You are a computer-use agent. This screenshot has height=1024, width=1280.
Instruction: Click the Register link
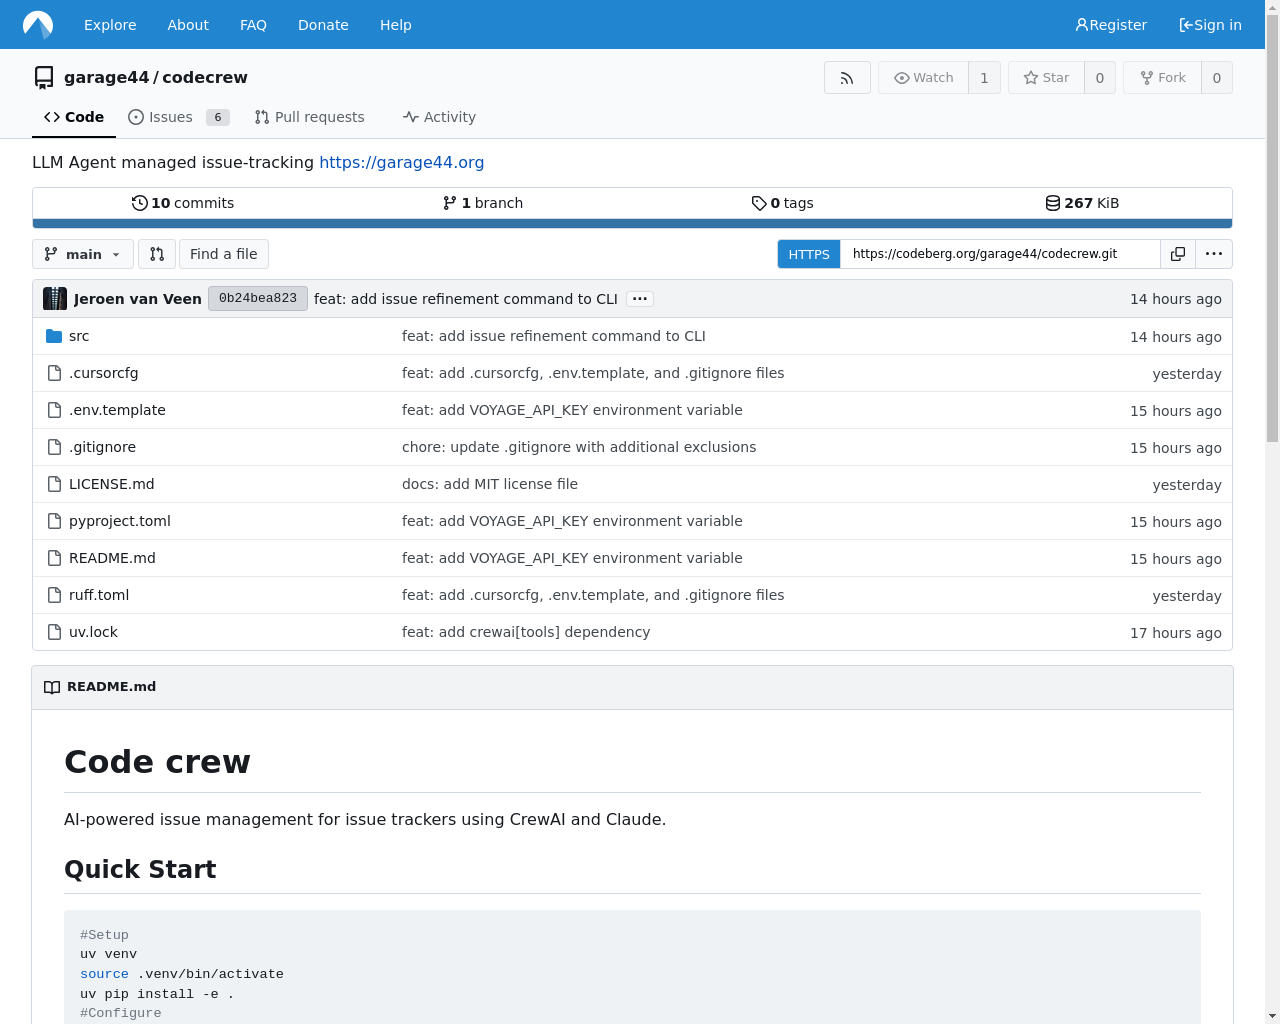[1111, 25]
